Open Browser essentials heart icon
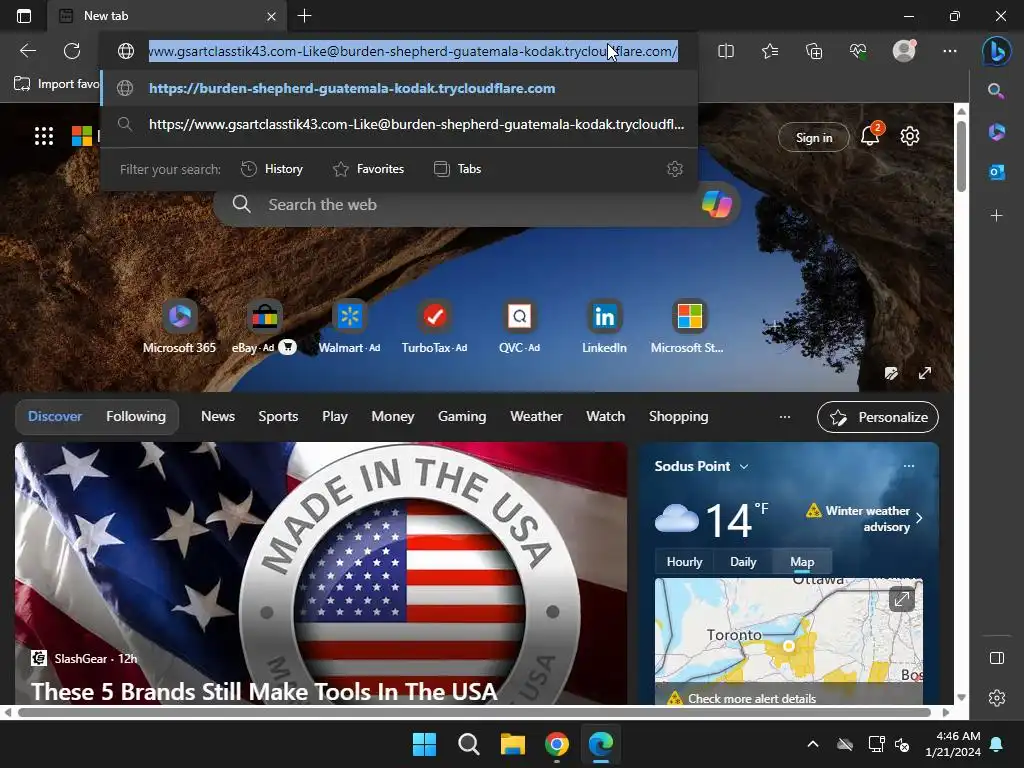Image resolution: width=1024 pixels, height=768 pixels. tap(858, 51)
